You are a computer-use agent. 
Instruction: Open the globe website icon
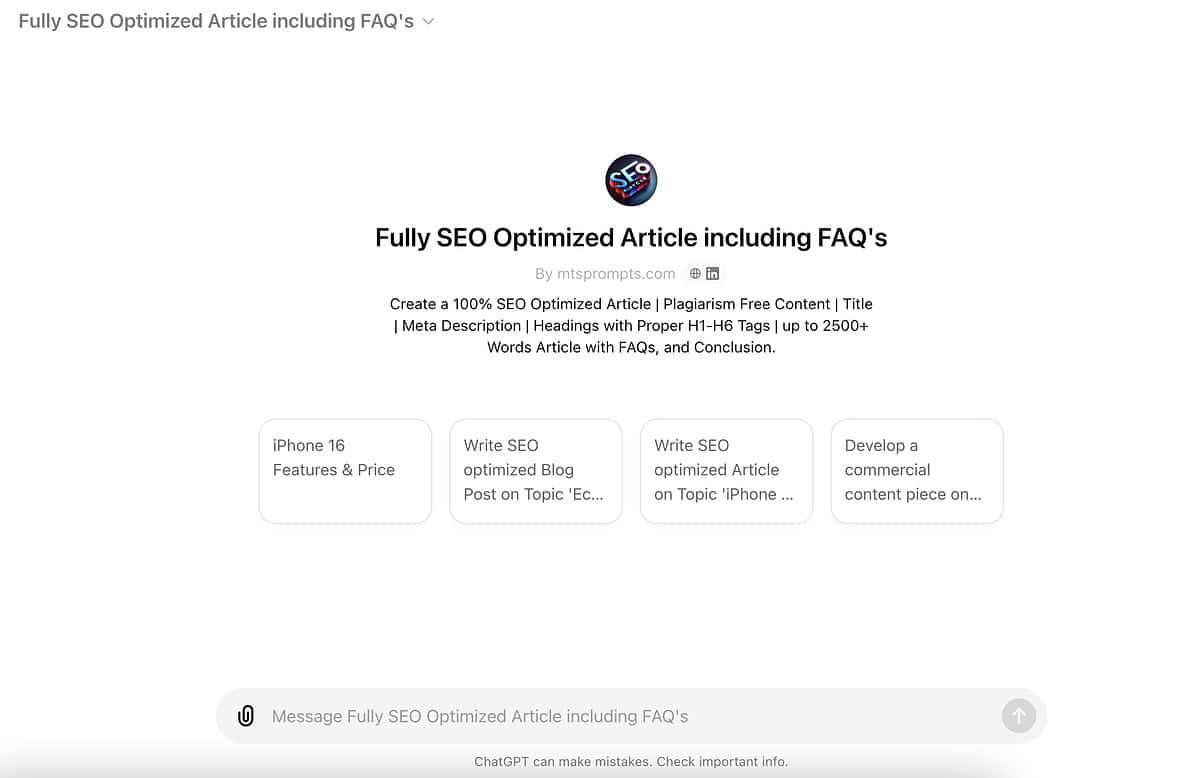(695, 273)
